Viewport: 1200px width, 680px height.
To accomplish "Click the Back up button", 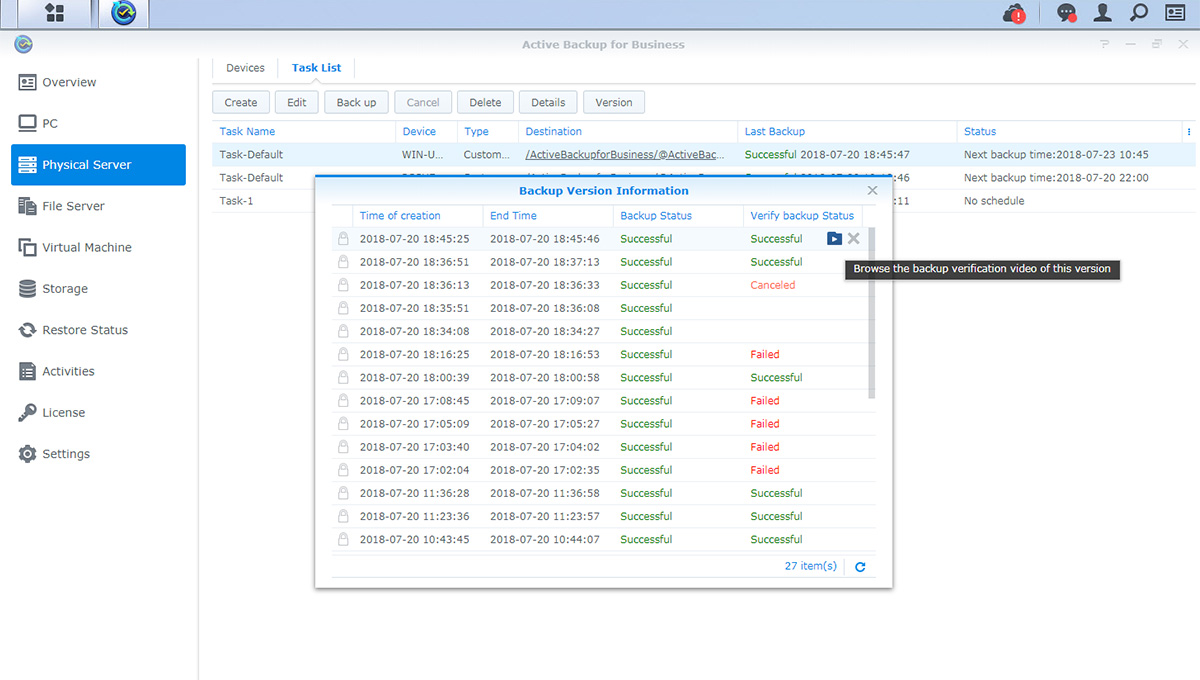I will pos(356,102).
